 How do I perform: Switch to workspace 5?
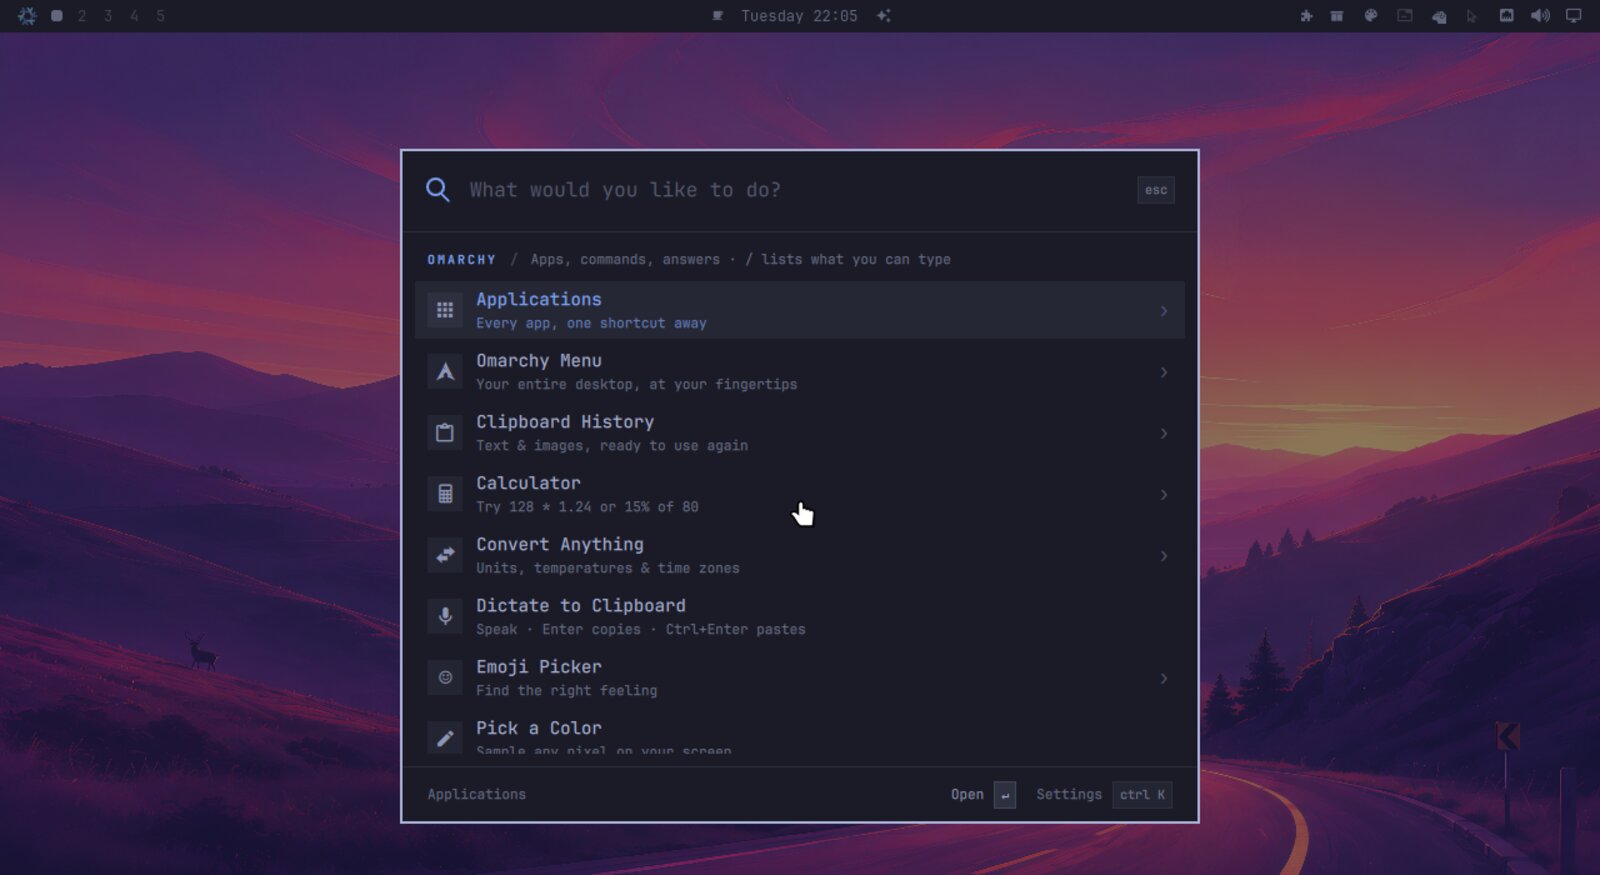pos(160,16)
